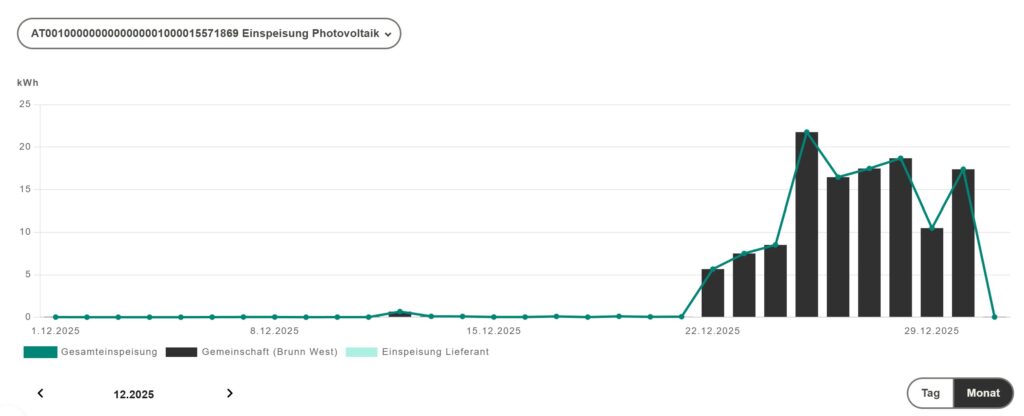Go to previous month with left arrow

pos(40,393)
